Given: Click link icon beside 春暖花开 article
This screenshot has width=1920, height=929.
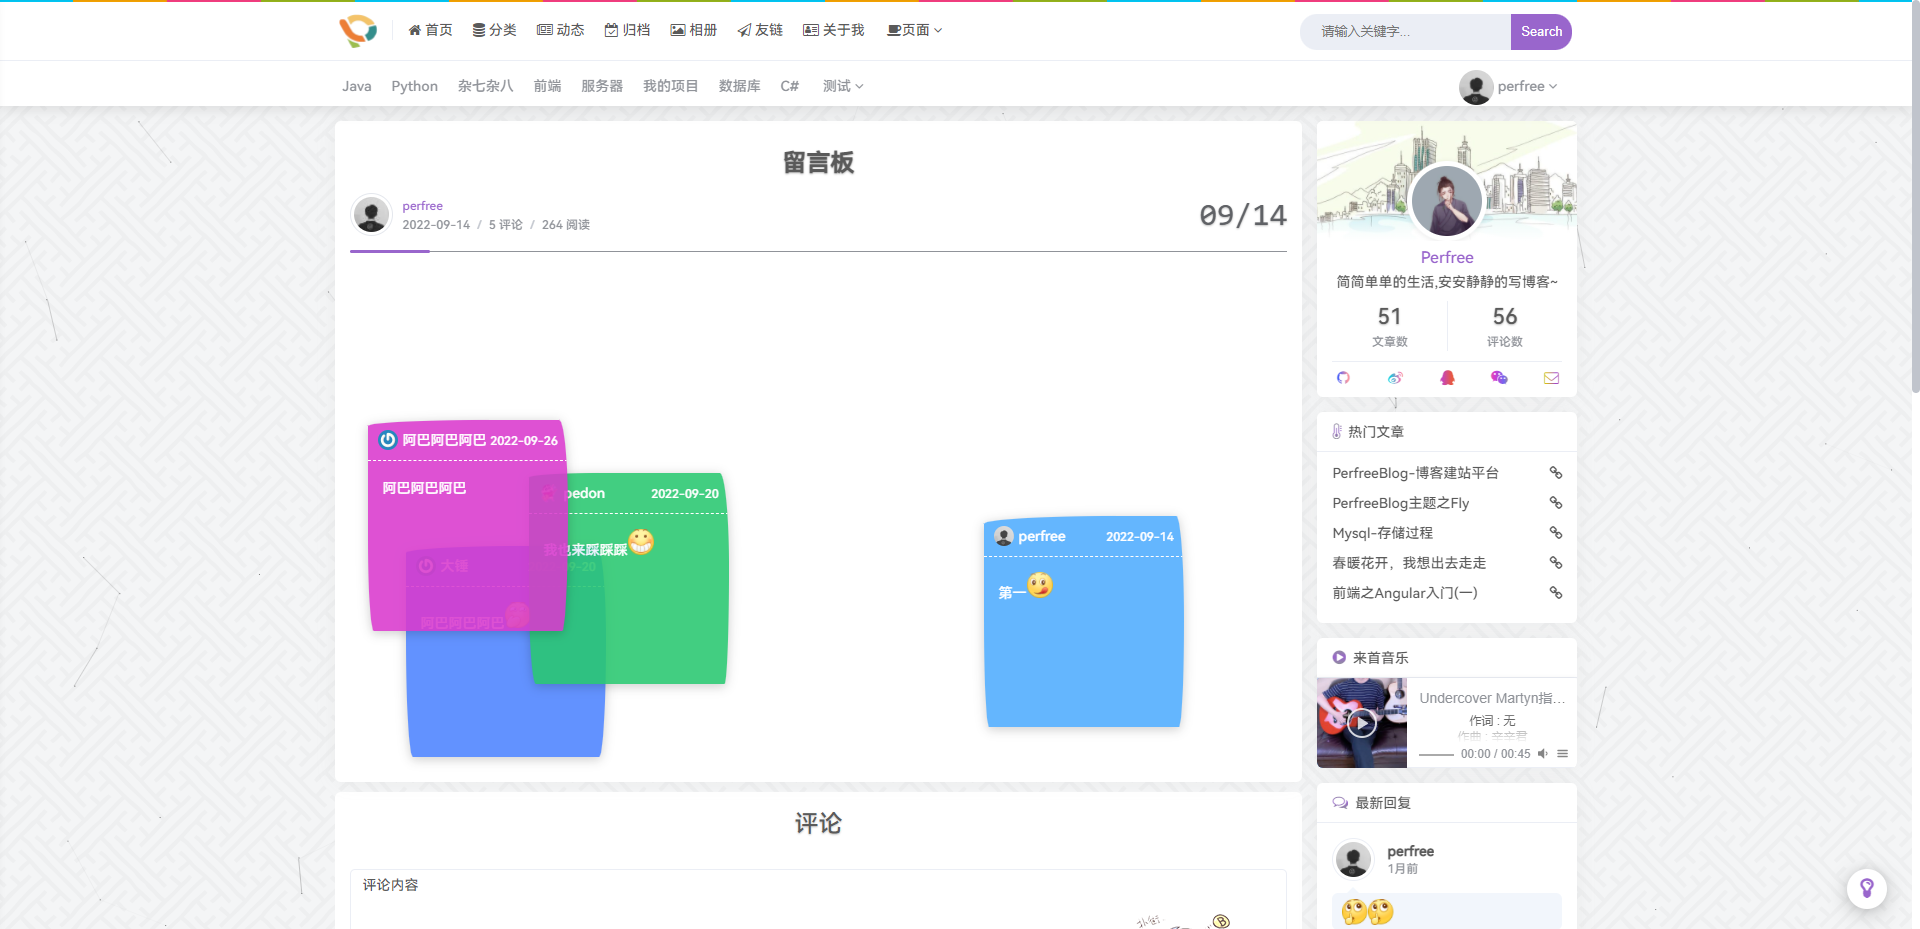Looking at the screenshot, I should coord(1556,563).
